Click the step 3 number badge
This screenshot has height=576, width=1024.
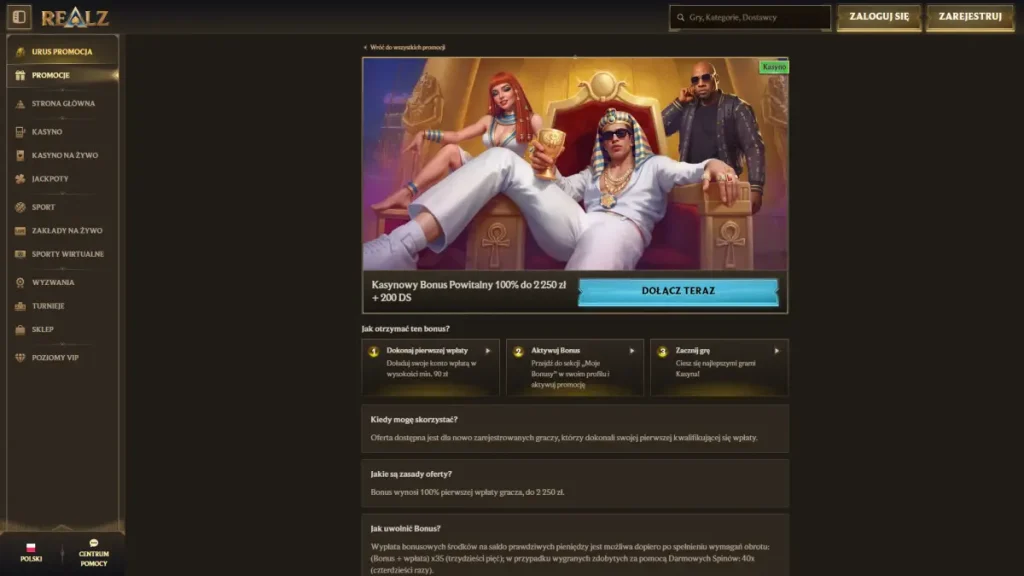tap(662, 351)
